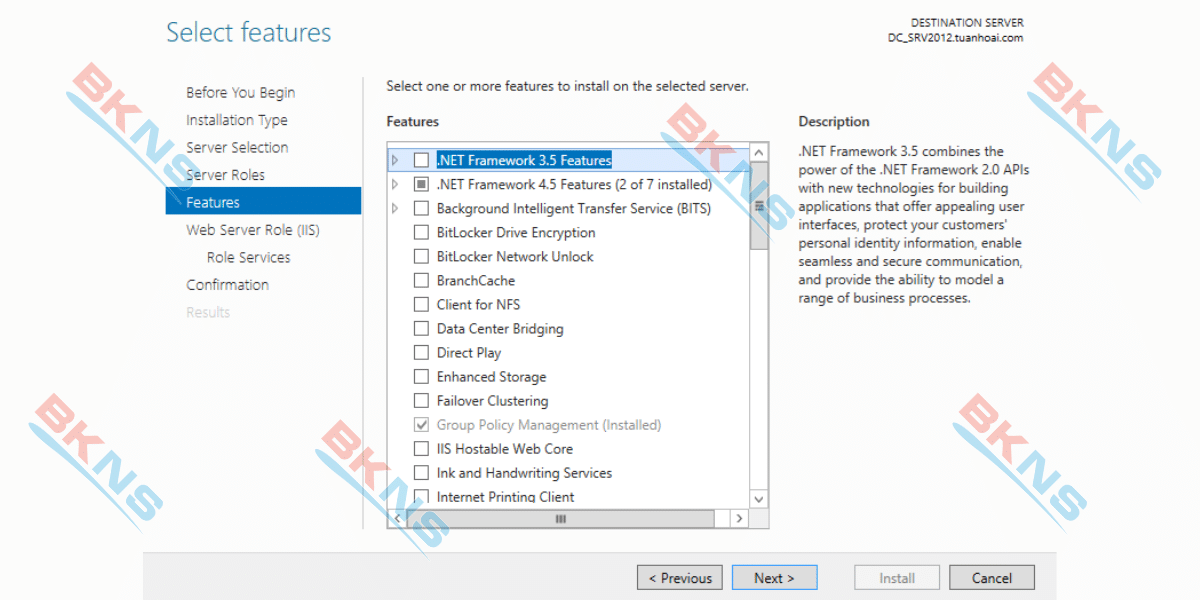Click the Previous button
This screenshot has height=600, width=1200.
680,578
